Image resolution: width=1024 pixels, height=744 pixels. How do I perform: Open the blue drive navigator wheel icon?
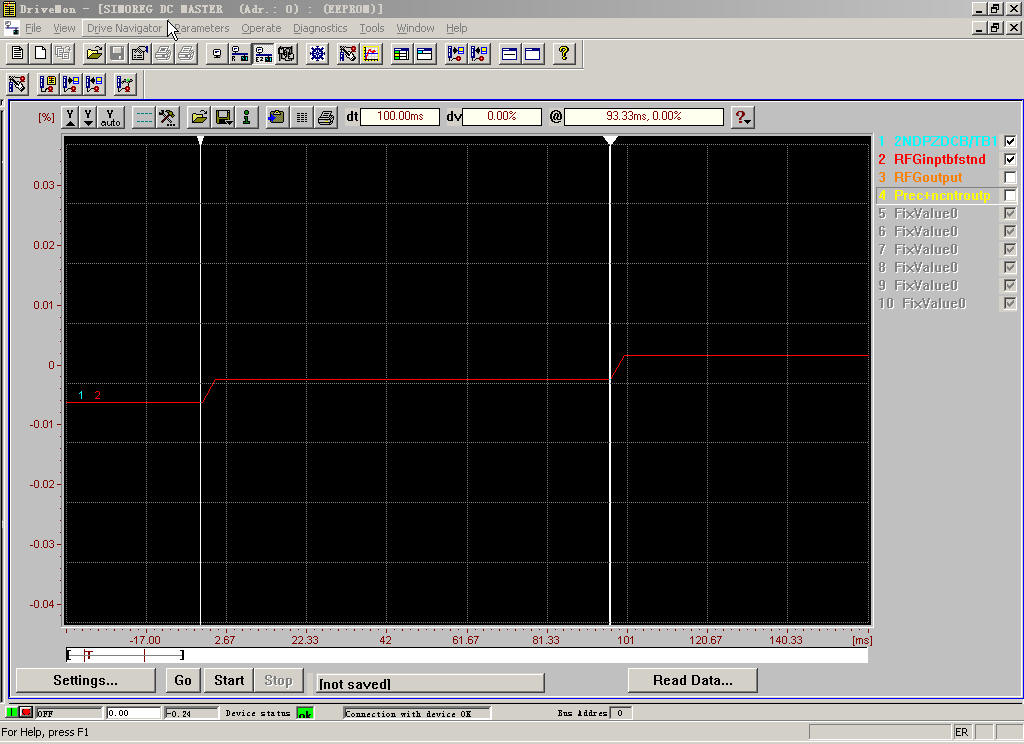[x=317, y=54]
